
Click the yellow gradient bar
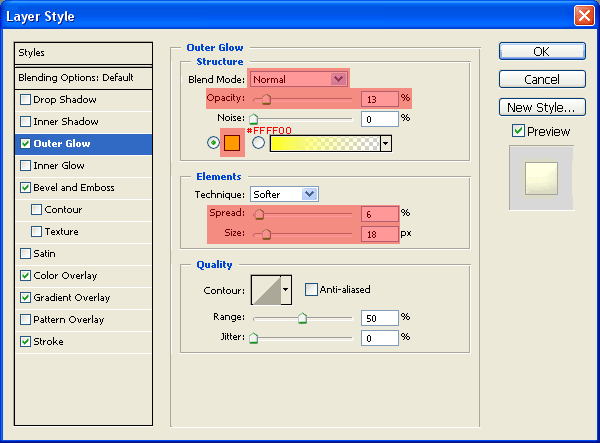click(325, 143)
